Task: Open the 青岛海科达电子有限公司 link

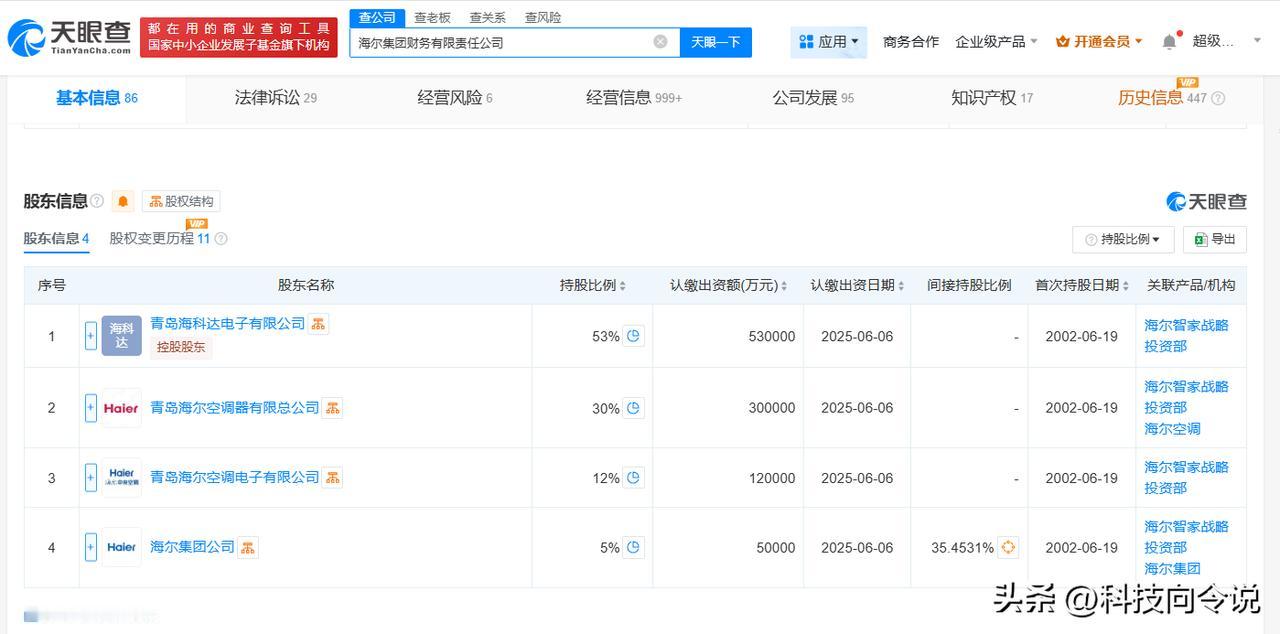Action: (228, 323)
